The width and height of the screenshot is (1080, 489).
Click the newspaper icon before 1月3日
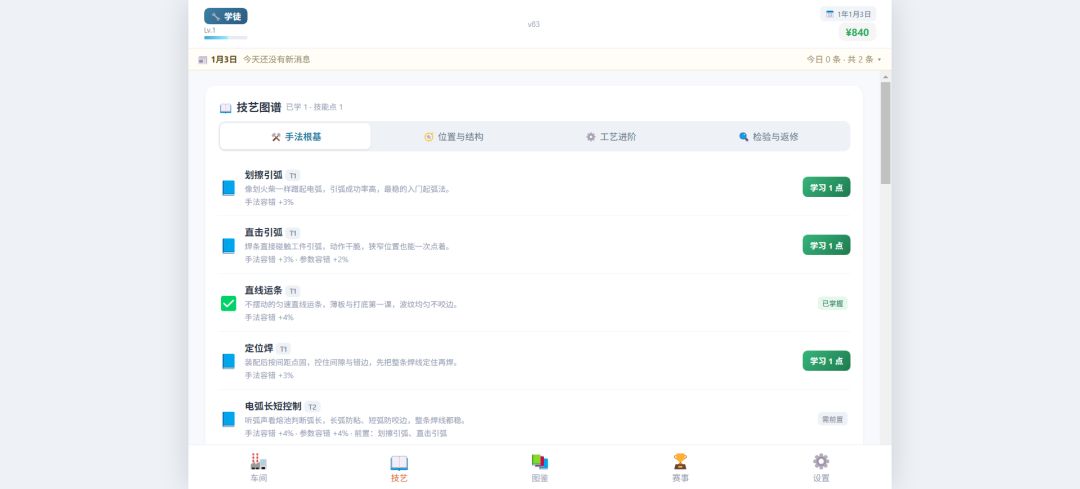click(x=202, y=60)
